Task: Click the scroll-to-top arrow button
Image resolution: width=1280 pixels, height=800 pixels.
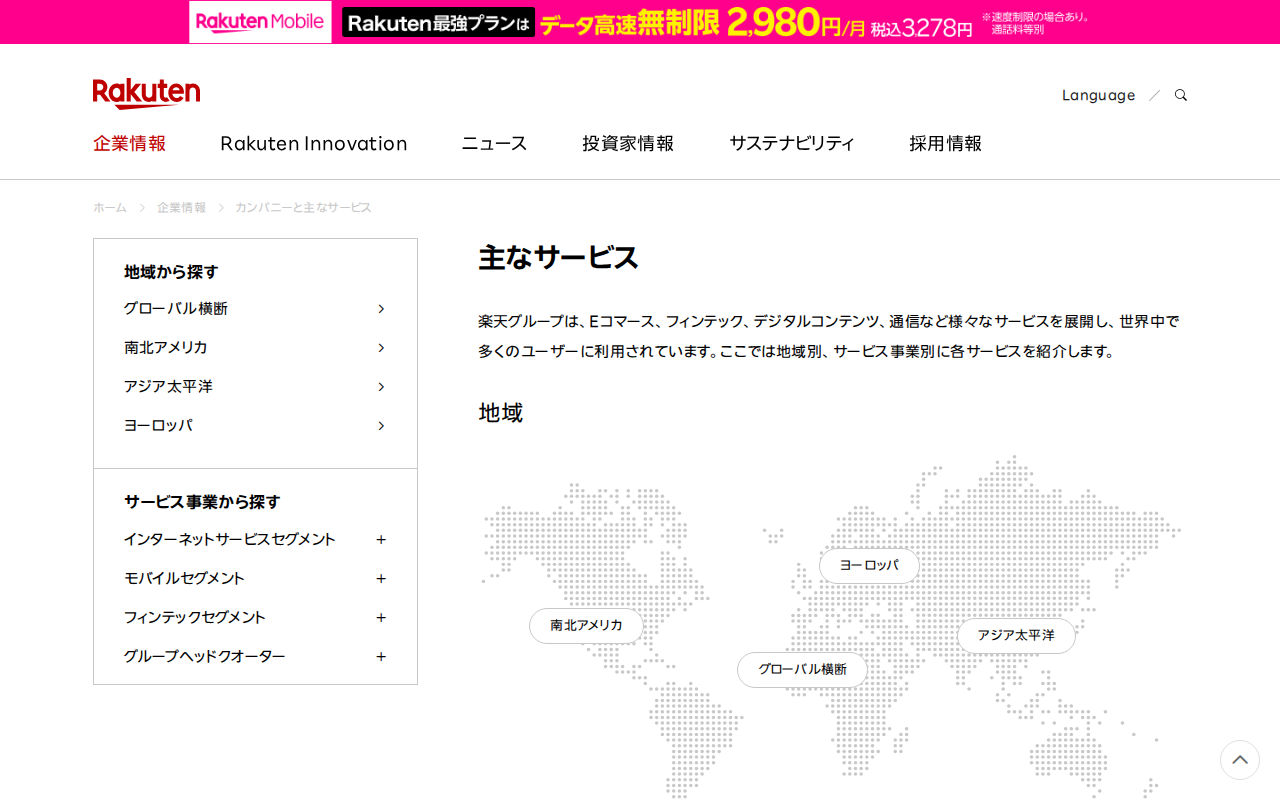Action: pyautogui.click(x=1239, y=760)
